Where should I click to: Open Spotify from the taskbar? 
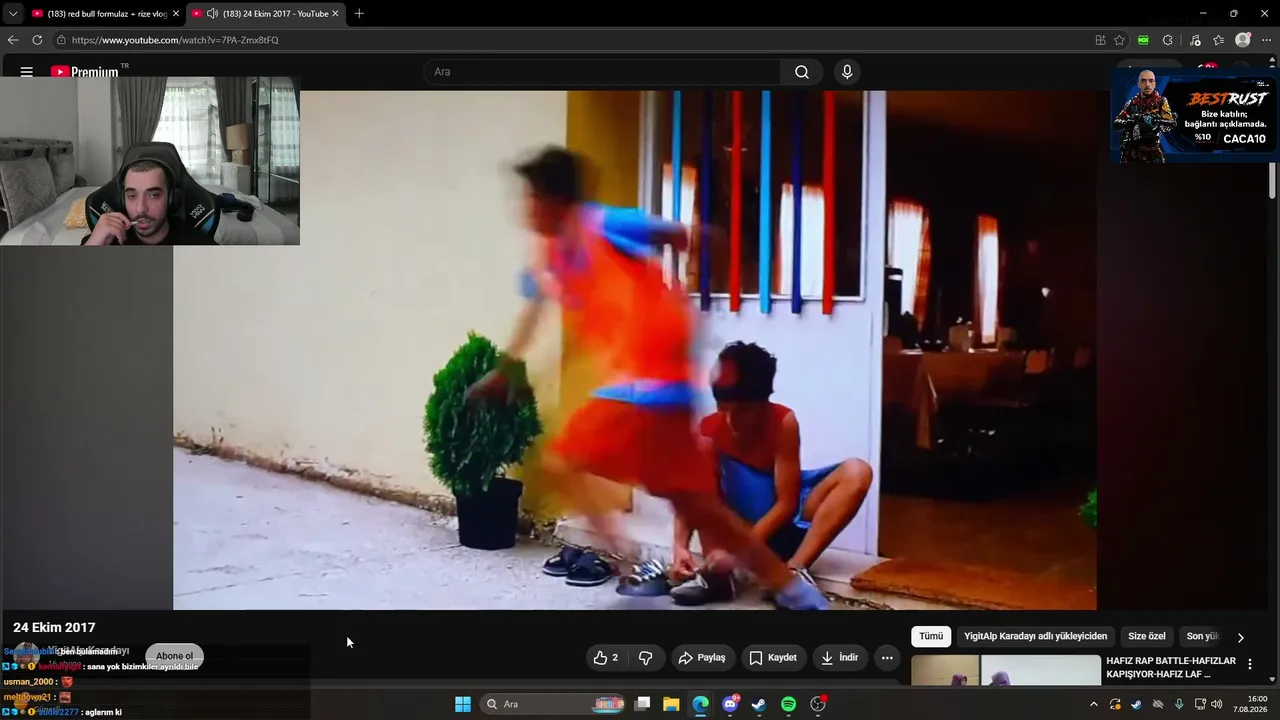point(788,704)
